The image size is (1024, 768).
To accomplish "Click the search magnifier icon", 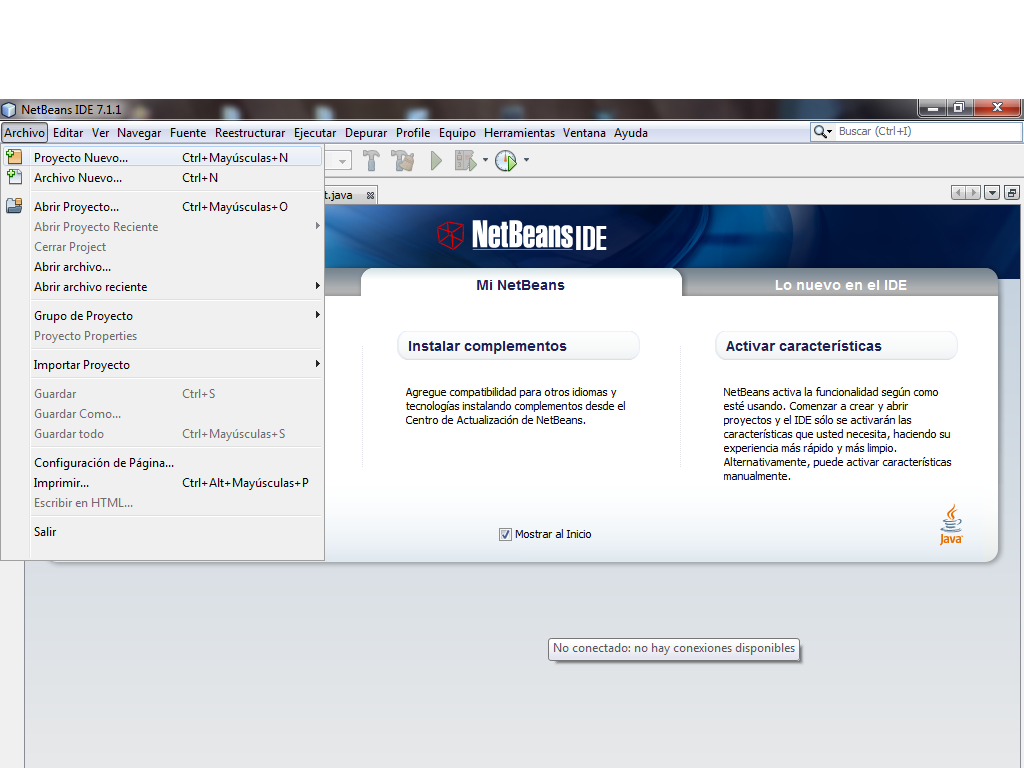I will pyautogui.click(x=822, y=131).
